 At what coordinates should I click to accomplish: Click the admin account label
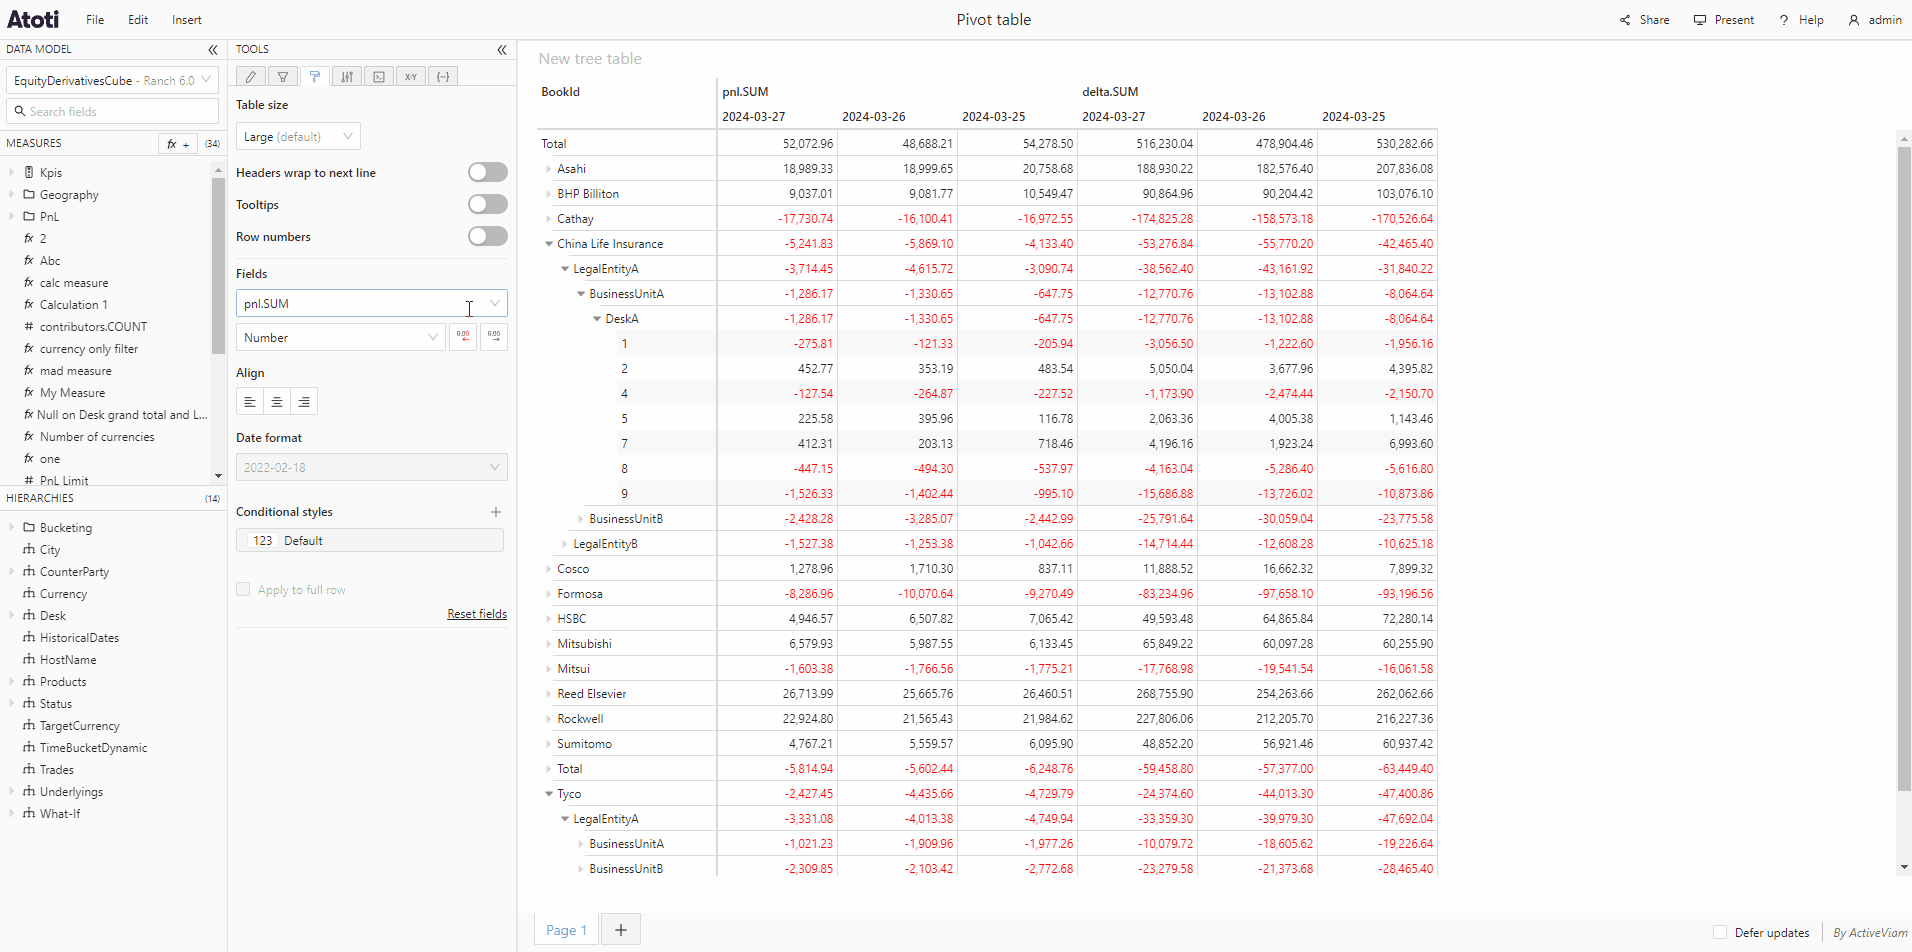coord(1885,20)
